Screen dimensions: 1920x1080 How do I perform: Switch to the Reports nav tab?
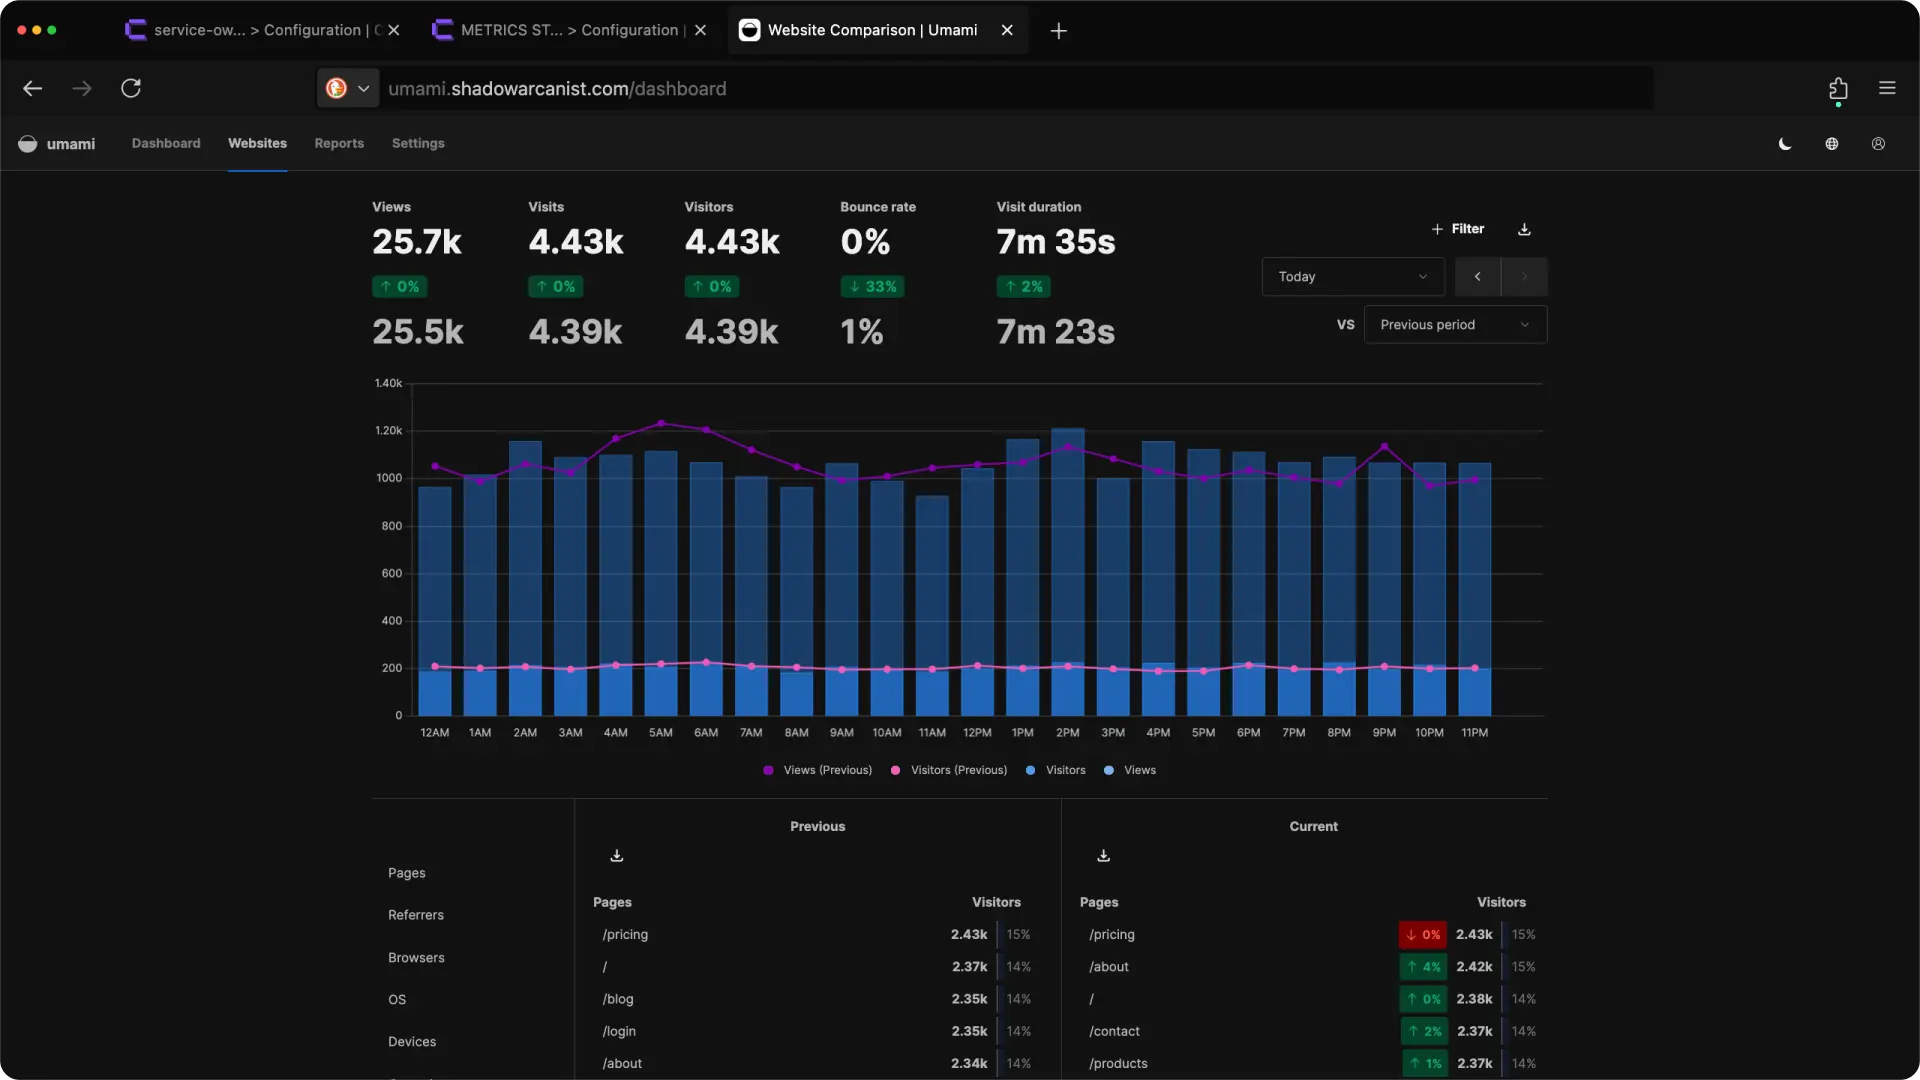pyautogui.click(x=339, y=144)
